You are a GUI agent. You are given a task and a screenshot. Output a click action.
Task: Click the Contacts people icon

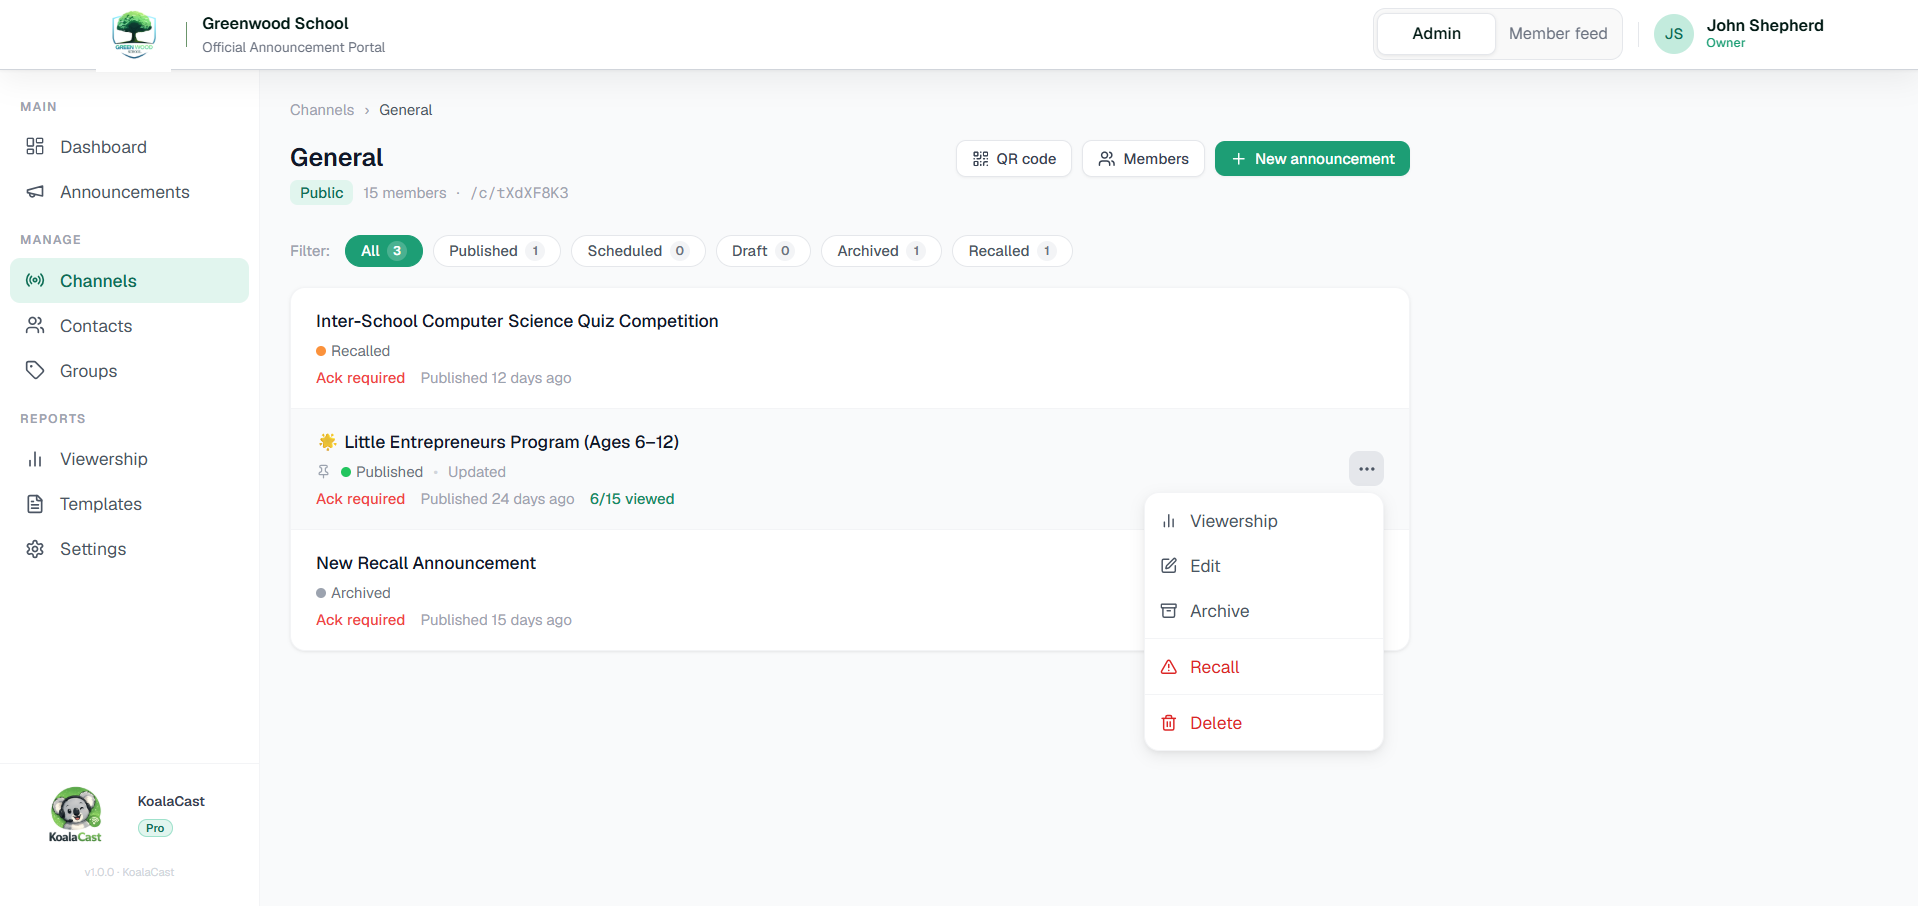[x=35, y=326]
